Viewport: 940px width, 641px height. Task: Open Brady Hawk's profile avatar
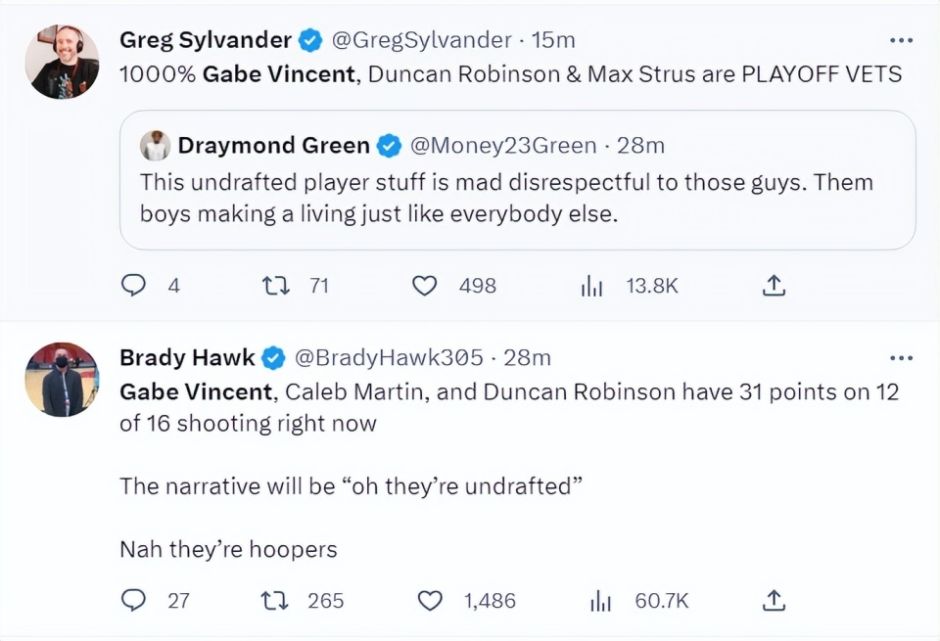(x=62, y=379)
